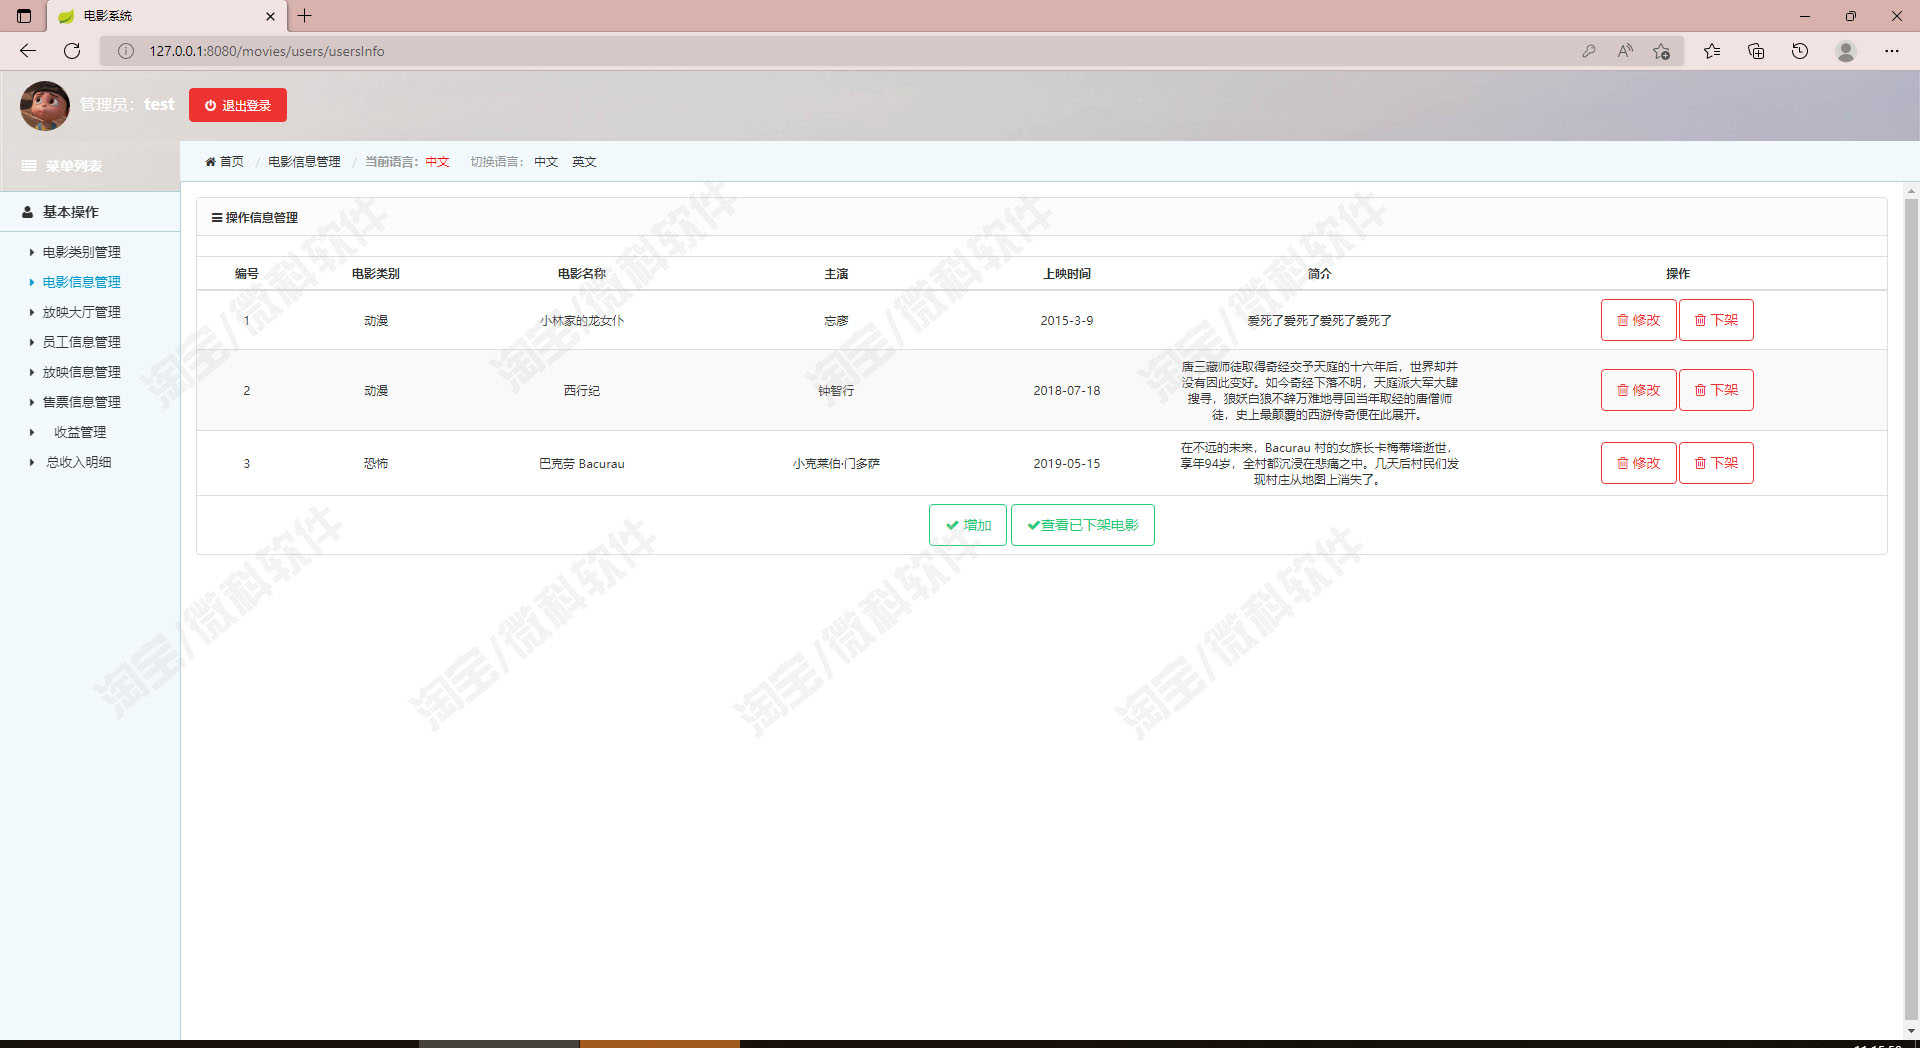Open 收益管理 in sidebar
This screenshot has height=1048, width=1920.
[x=80, y=432]
